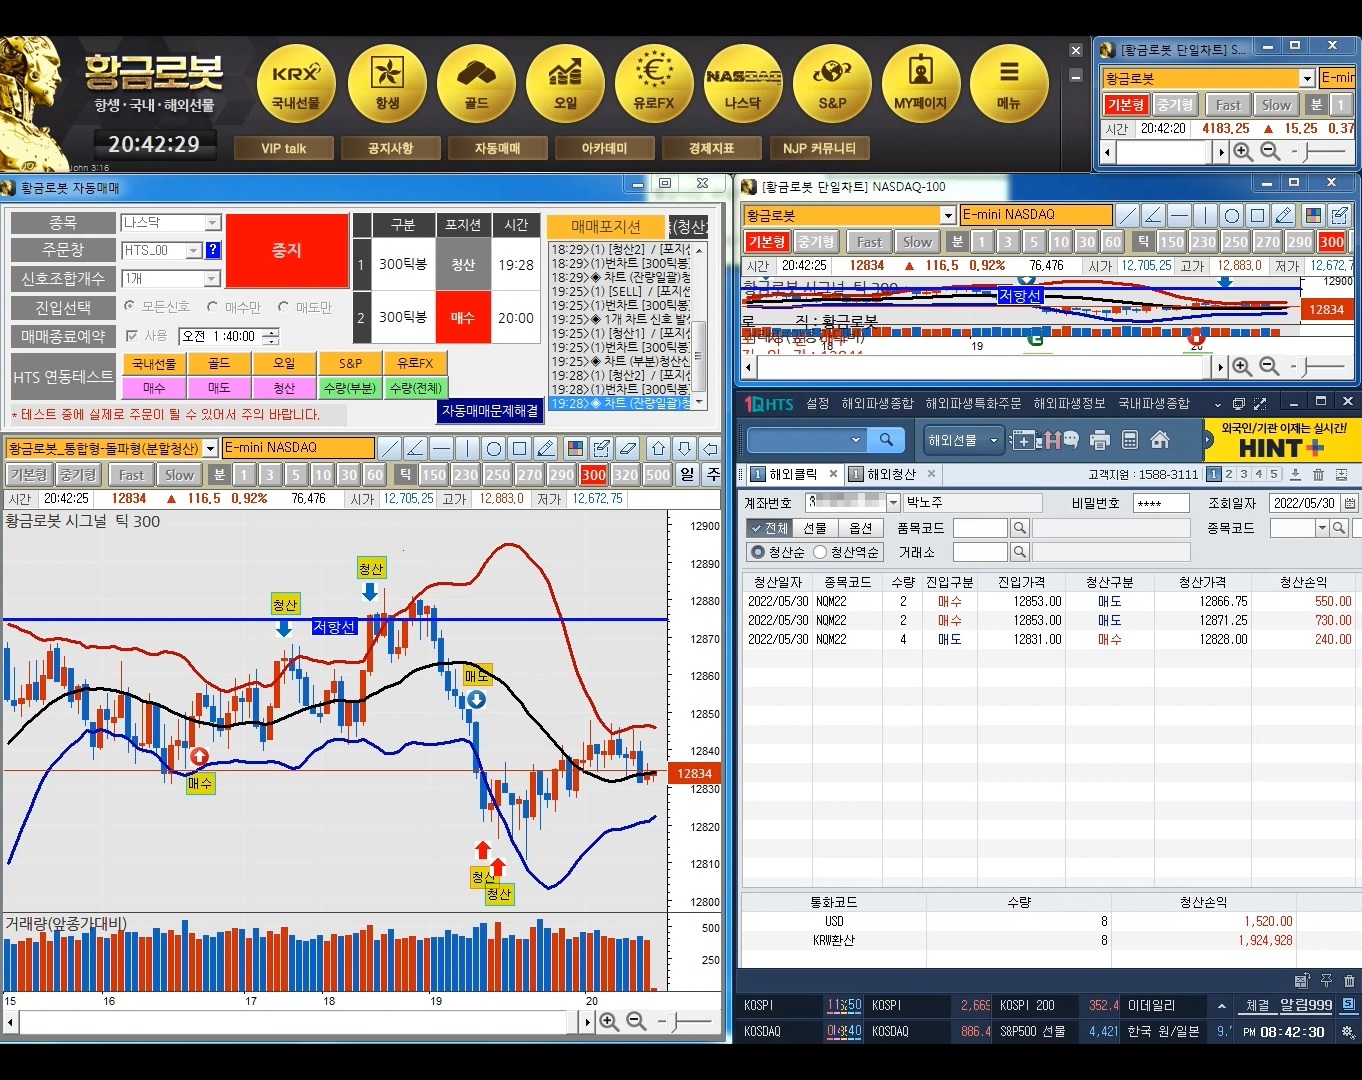Click the trash icon in 1Q HTS tab bar
This screenshot has height=1080, width=1362.
click(x=1318, y=475)
